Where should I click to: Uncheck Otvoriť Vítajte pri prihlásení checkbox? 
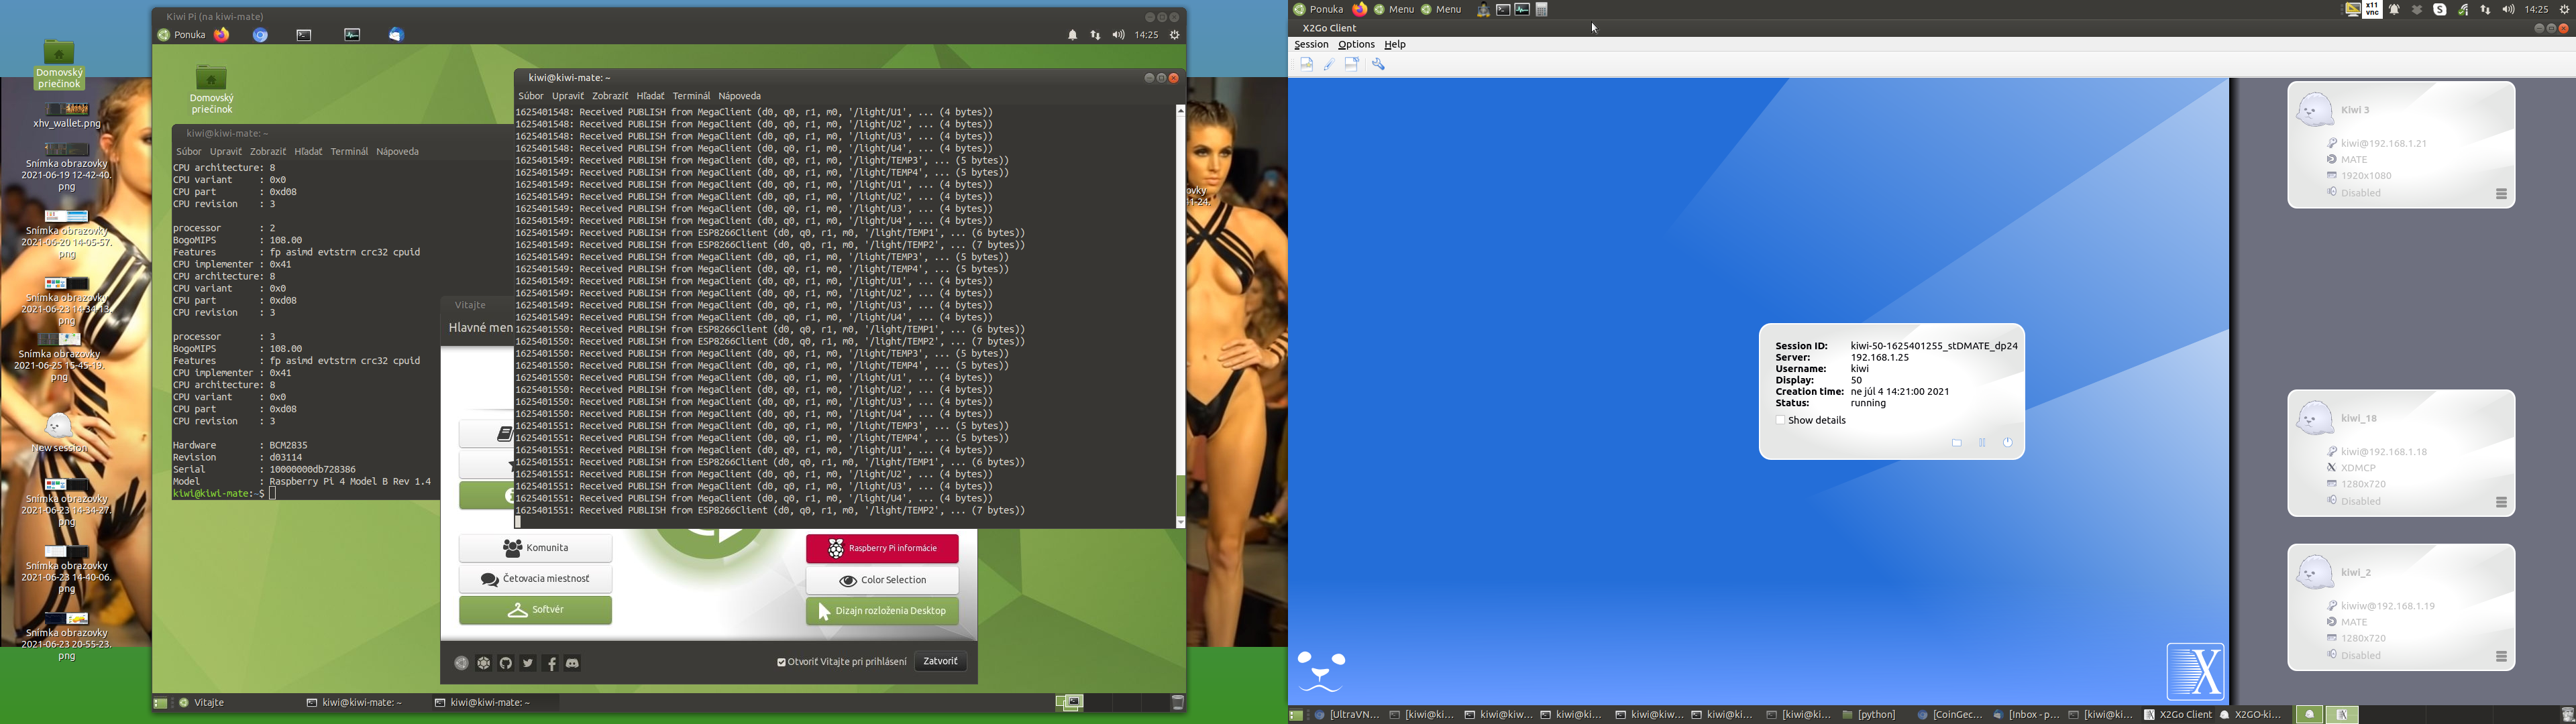tap(781, 662)
